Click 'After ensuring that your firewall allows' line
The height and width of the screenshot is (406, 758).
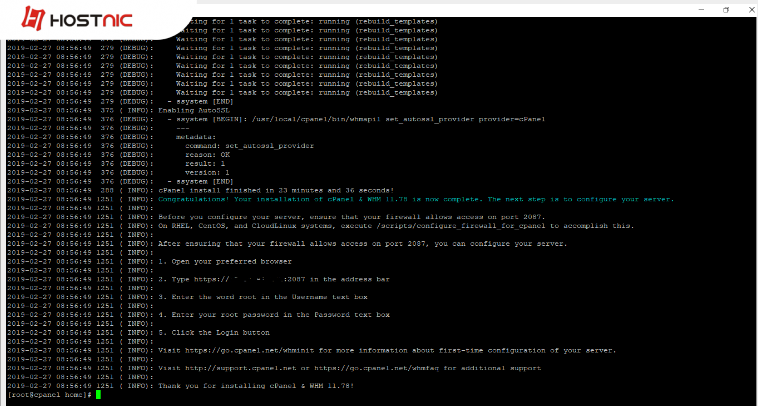pos(363,244)
